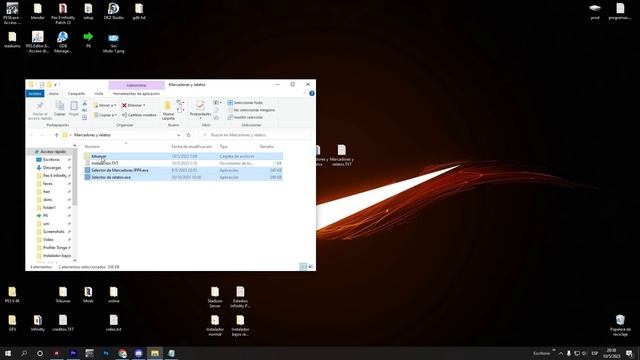
Task: Click the Up one level arrow
Action: click(x=56, y=135)
